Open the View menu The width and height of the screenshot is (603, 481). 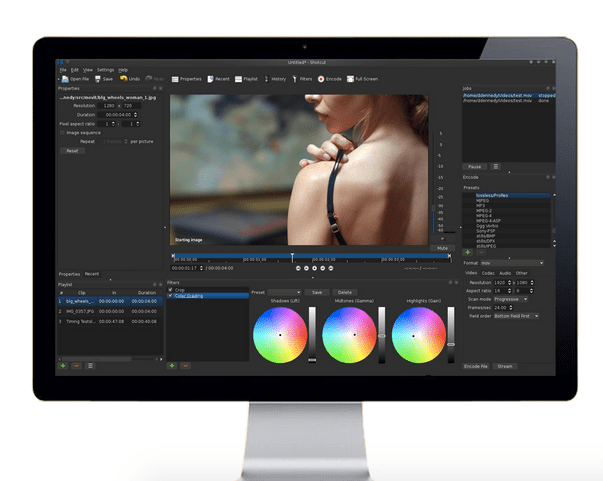coord(88,70)
